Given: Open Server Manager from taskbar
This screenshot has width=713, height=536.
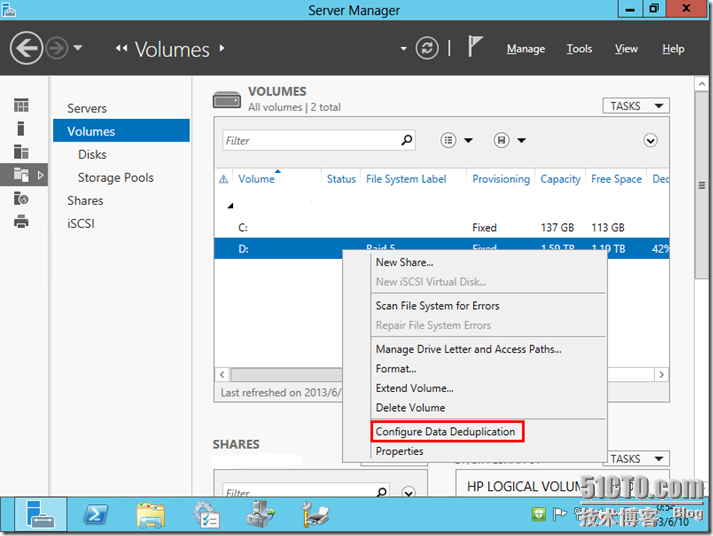Looking at the screenshot, I should coord(40,514).
